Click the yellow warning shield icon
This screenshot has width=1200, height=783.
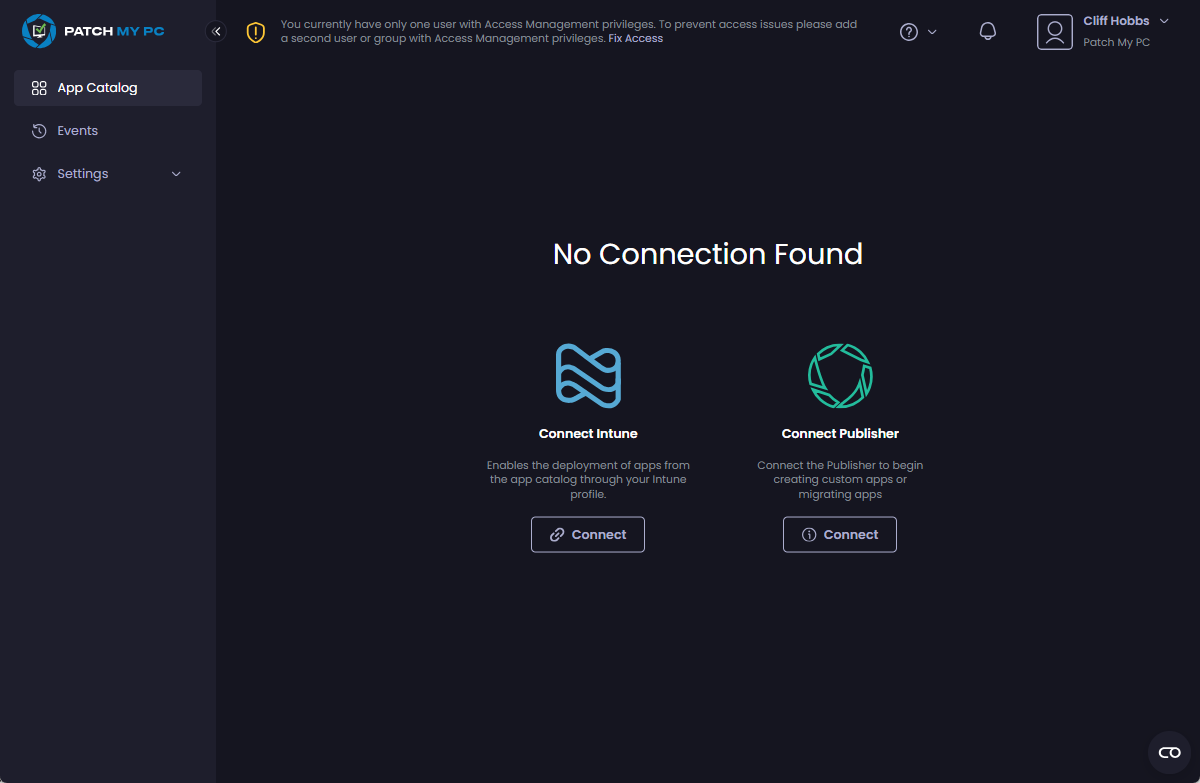coord(256,32)
